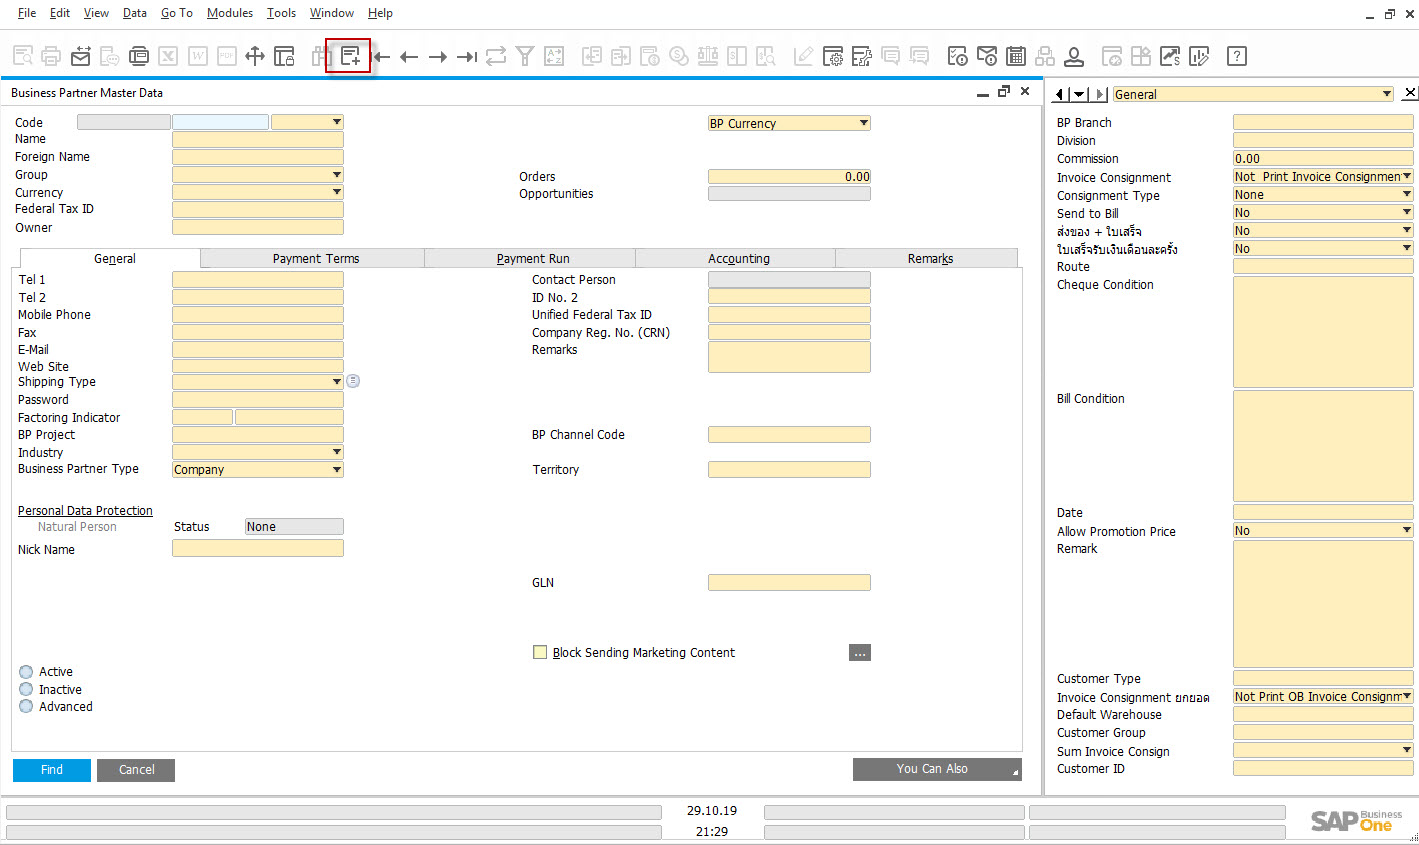Click the Shipping Type info icon

coord(353,381)
